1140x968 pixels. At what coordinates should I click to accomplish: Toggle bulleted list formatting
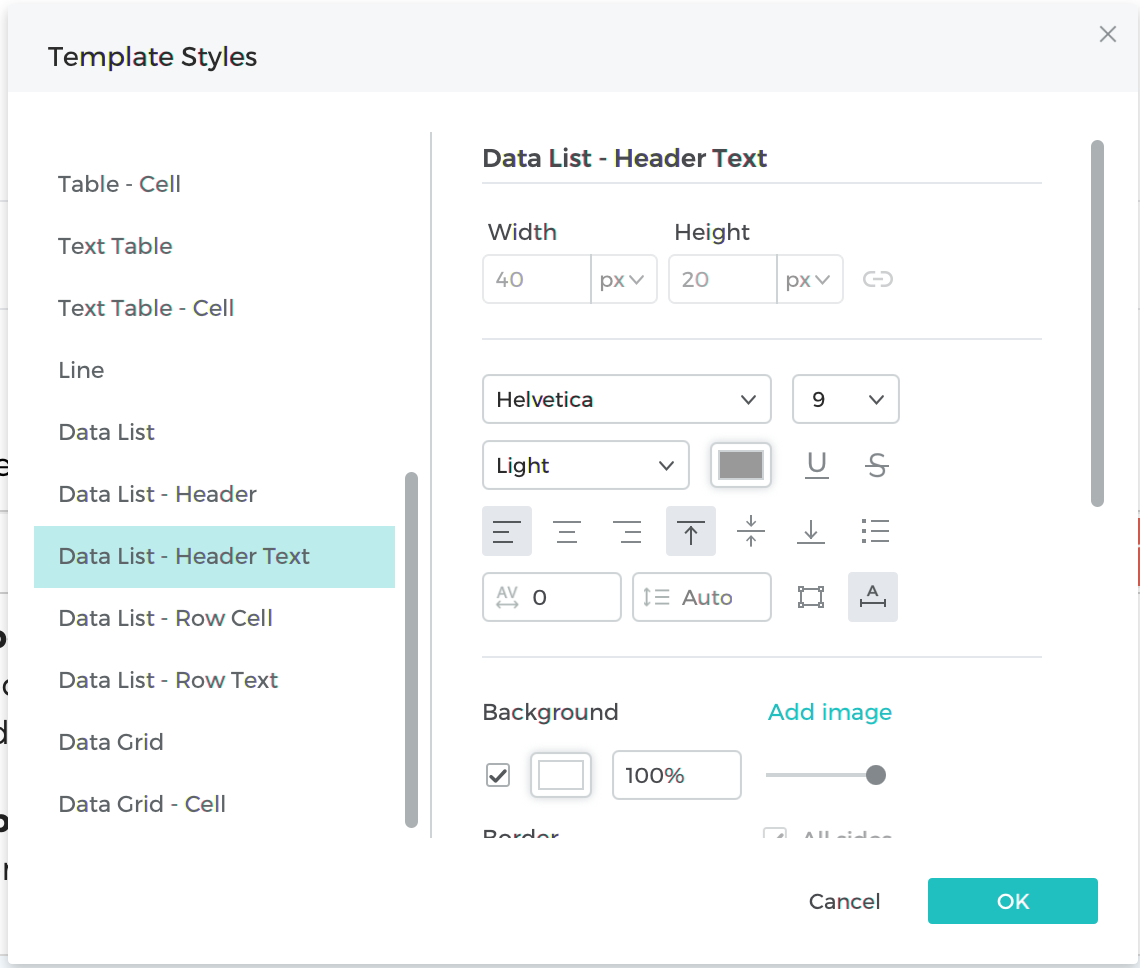pyautogui.click(x=875, y=531)
